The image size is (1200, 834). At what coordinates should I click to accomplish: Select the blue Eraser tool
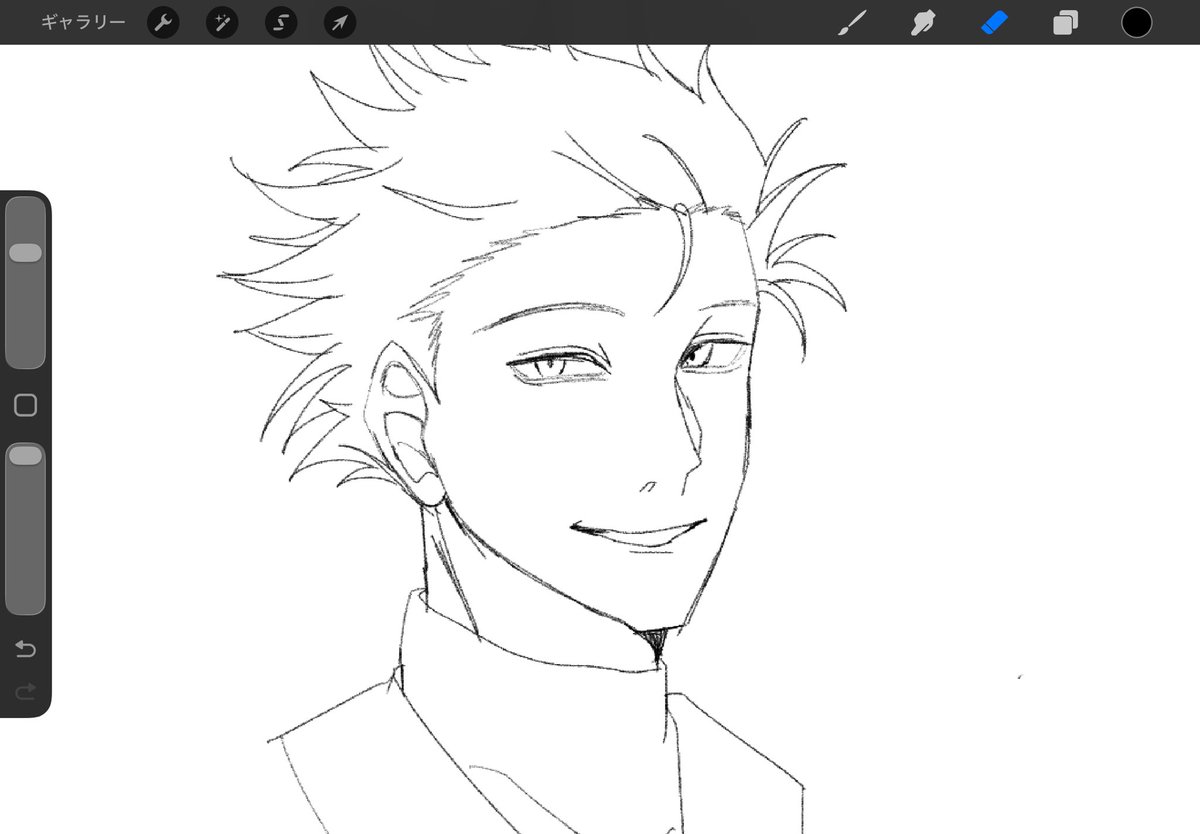(x=994, y=23)
